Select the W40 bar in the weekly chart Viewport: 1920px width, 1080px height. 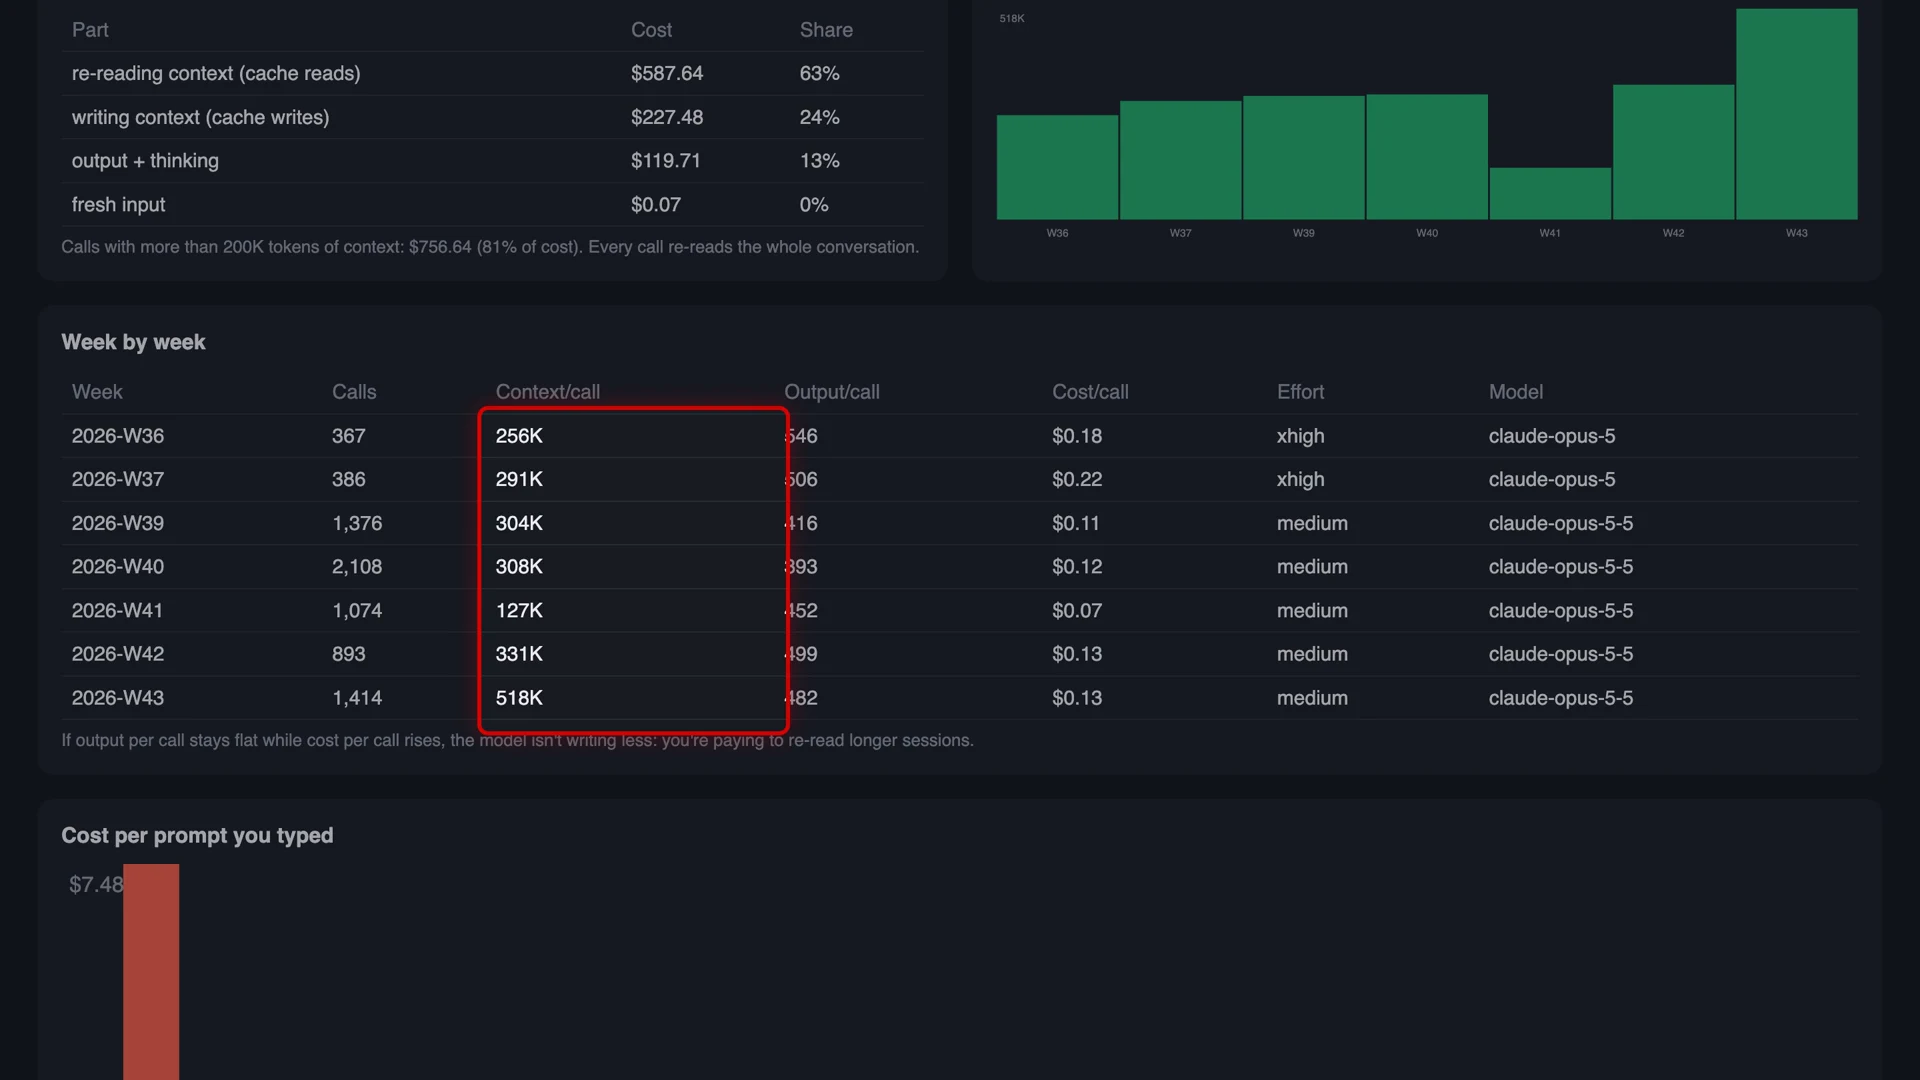tap(1427, 157)
